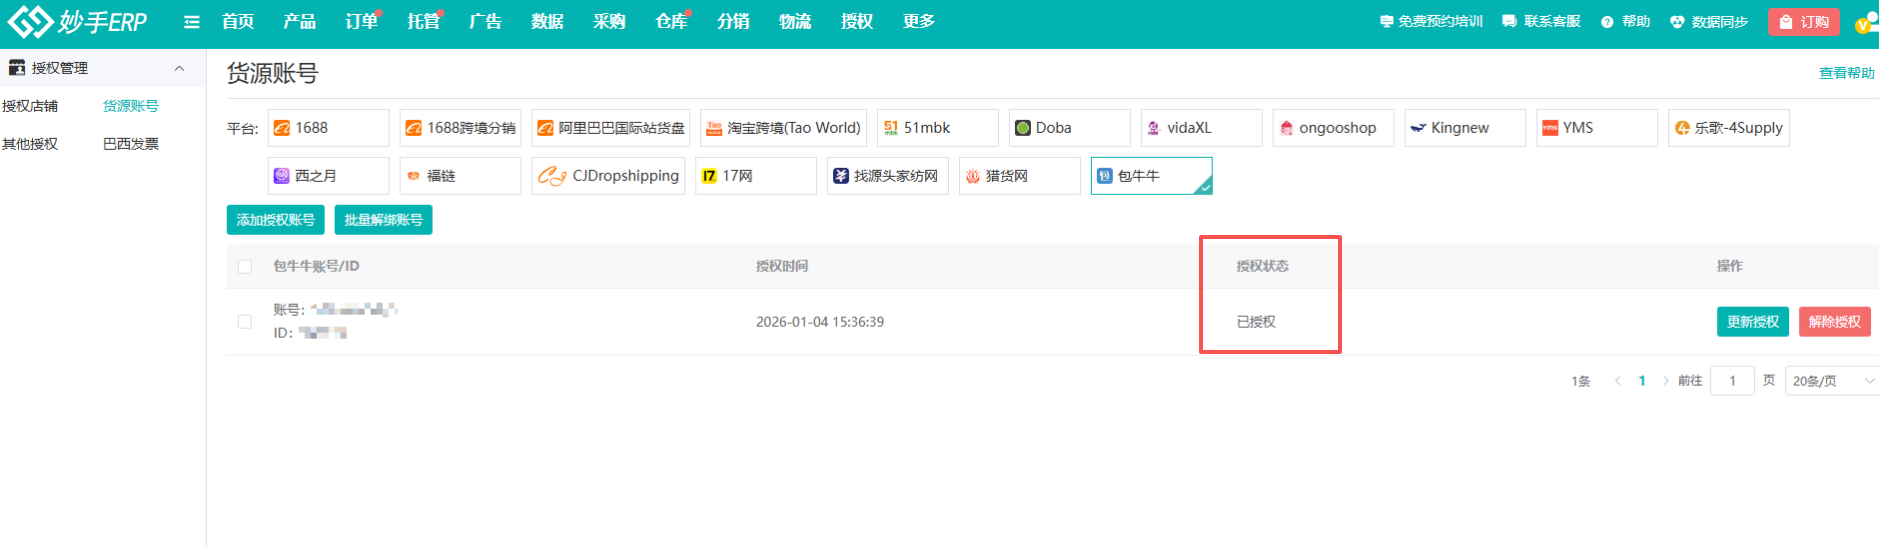Click the 包牛牛 platform icon

pyautogui.click(x=1105, y=176)
